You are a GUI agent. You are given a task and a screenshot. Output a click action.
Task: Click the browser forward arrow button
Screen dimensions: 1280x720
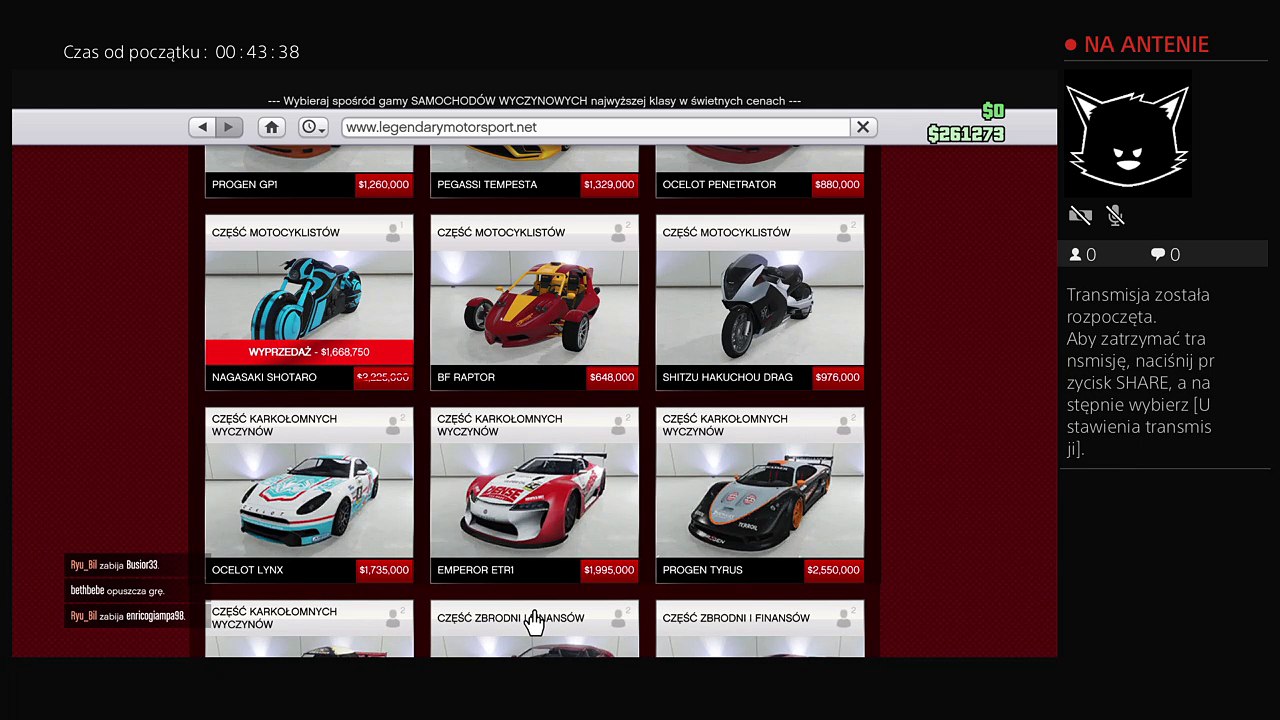pyautogui.click(x=229, y=127)
